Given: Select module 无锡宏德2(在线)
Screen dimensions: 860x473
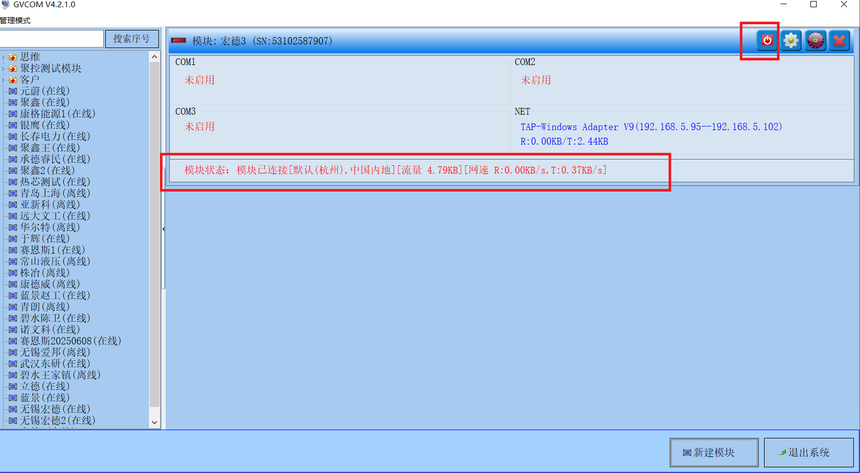Looking at the screenshot, I should (58, 420).
